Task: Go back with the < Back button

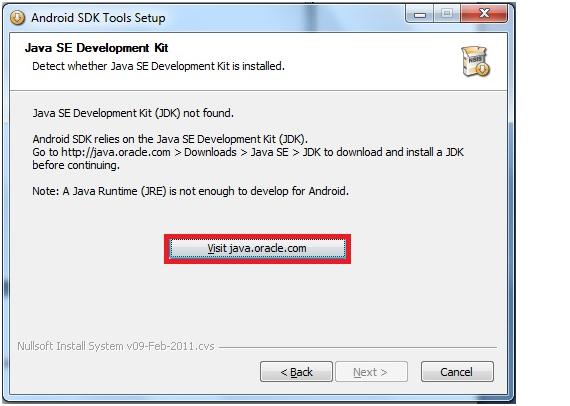Action: pyautogui.click(x=296, y=372)
